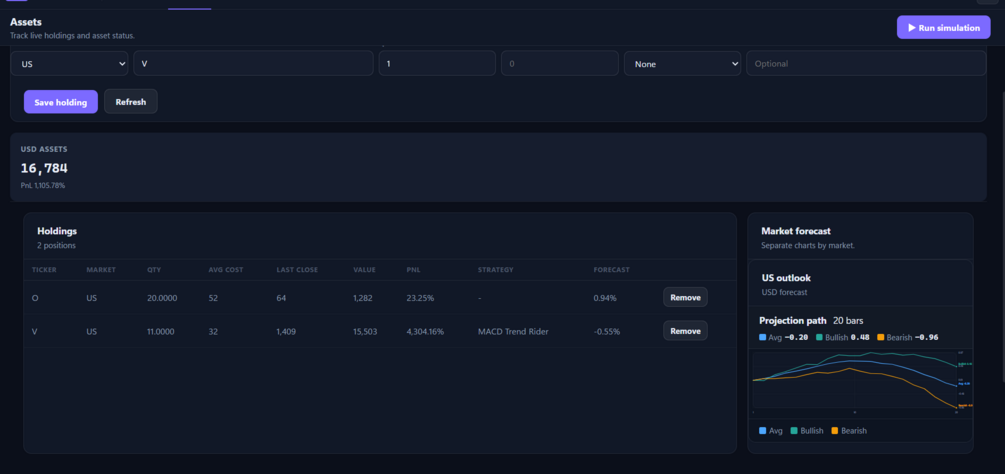Click quantity 20.0000 cell

pyautogui.click(x=162, y=298)
